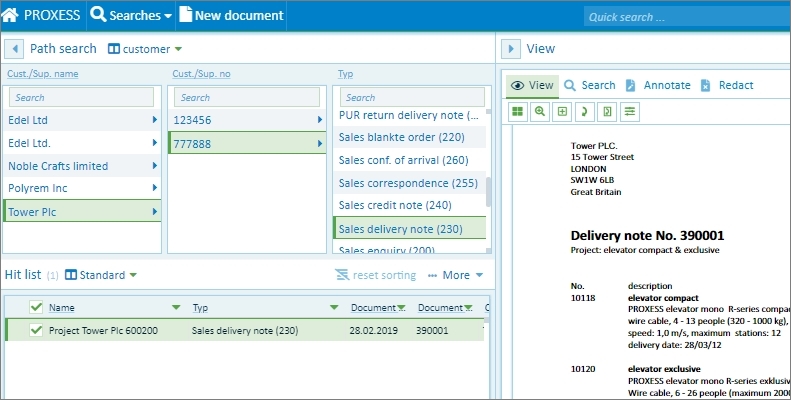Screen dimensions: 791x400
Task: Click the zoom-in magnifier icon in viewer
Action: [x=540, y=112]
